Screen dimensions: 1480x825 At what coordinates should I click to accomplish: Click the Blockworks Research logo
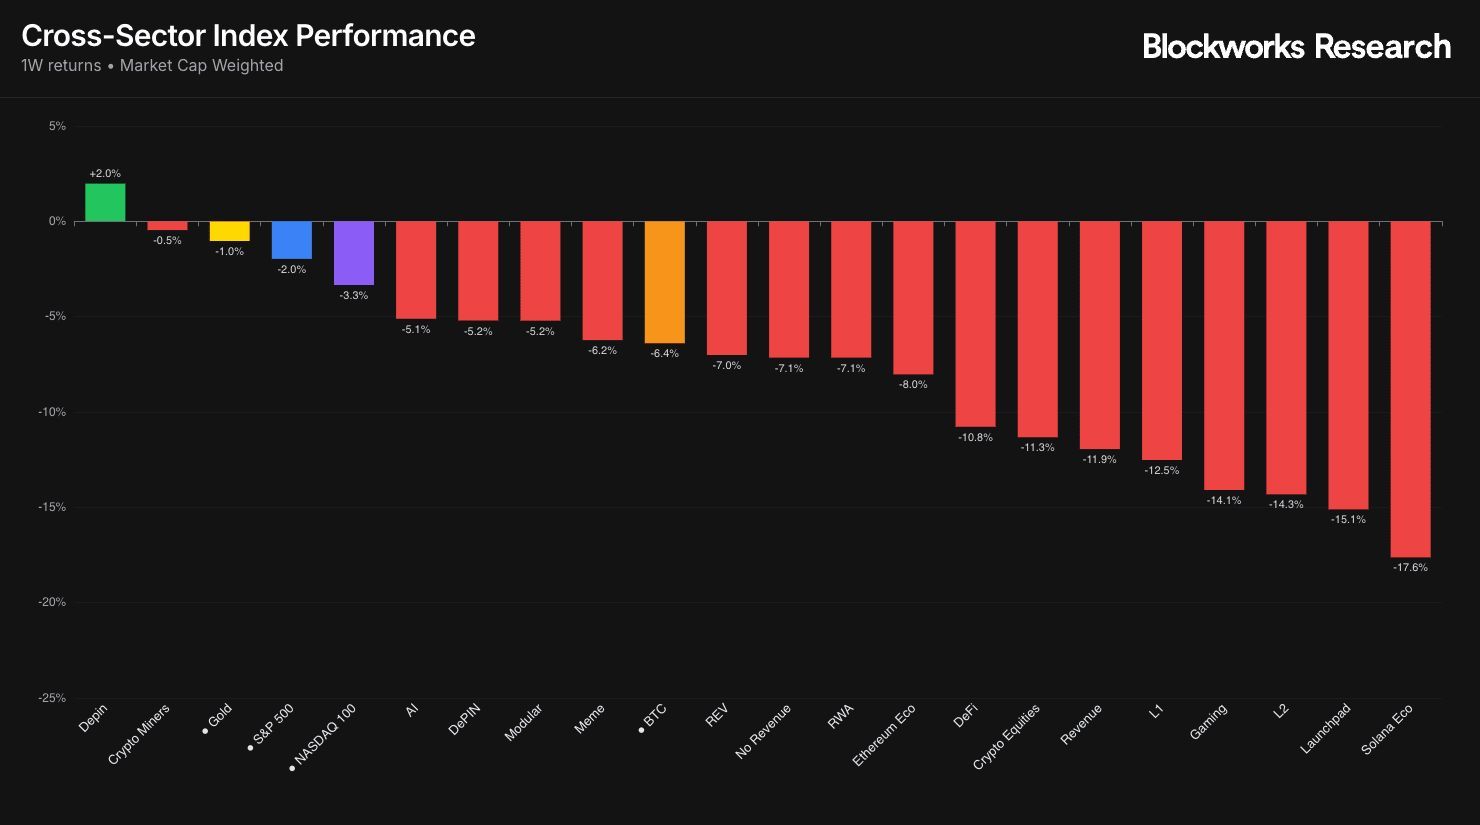click(x=1296, y=46)
